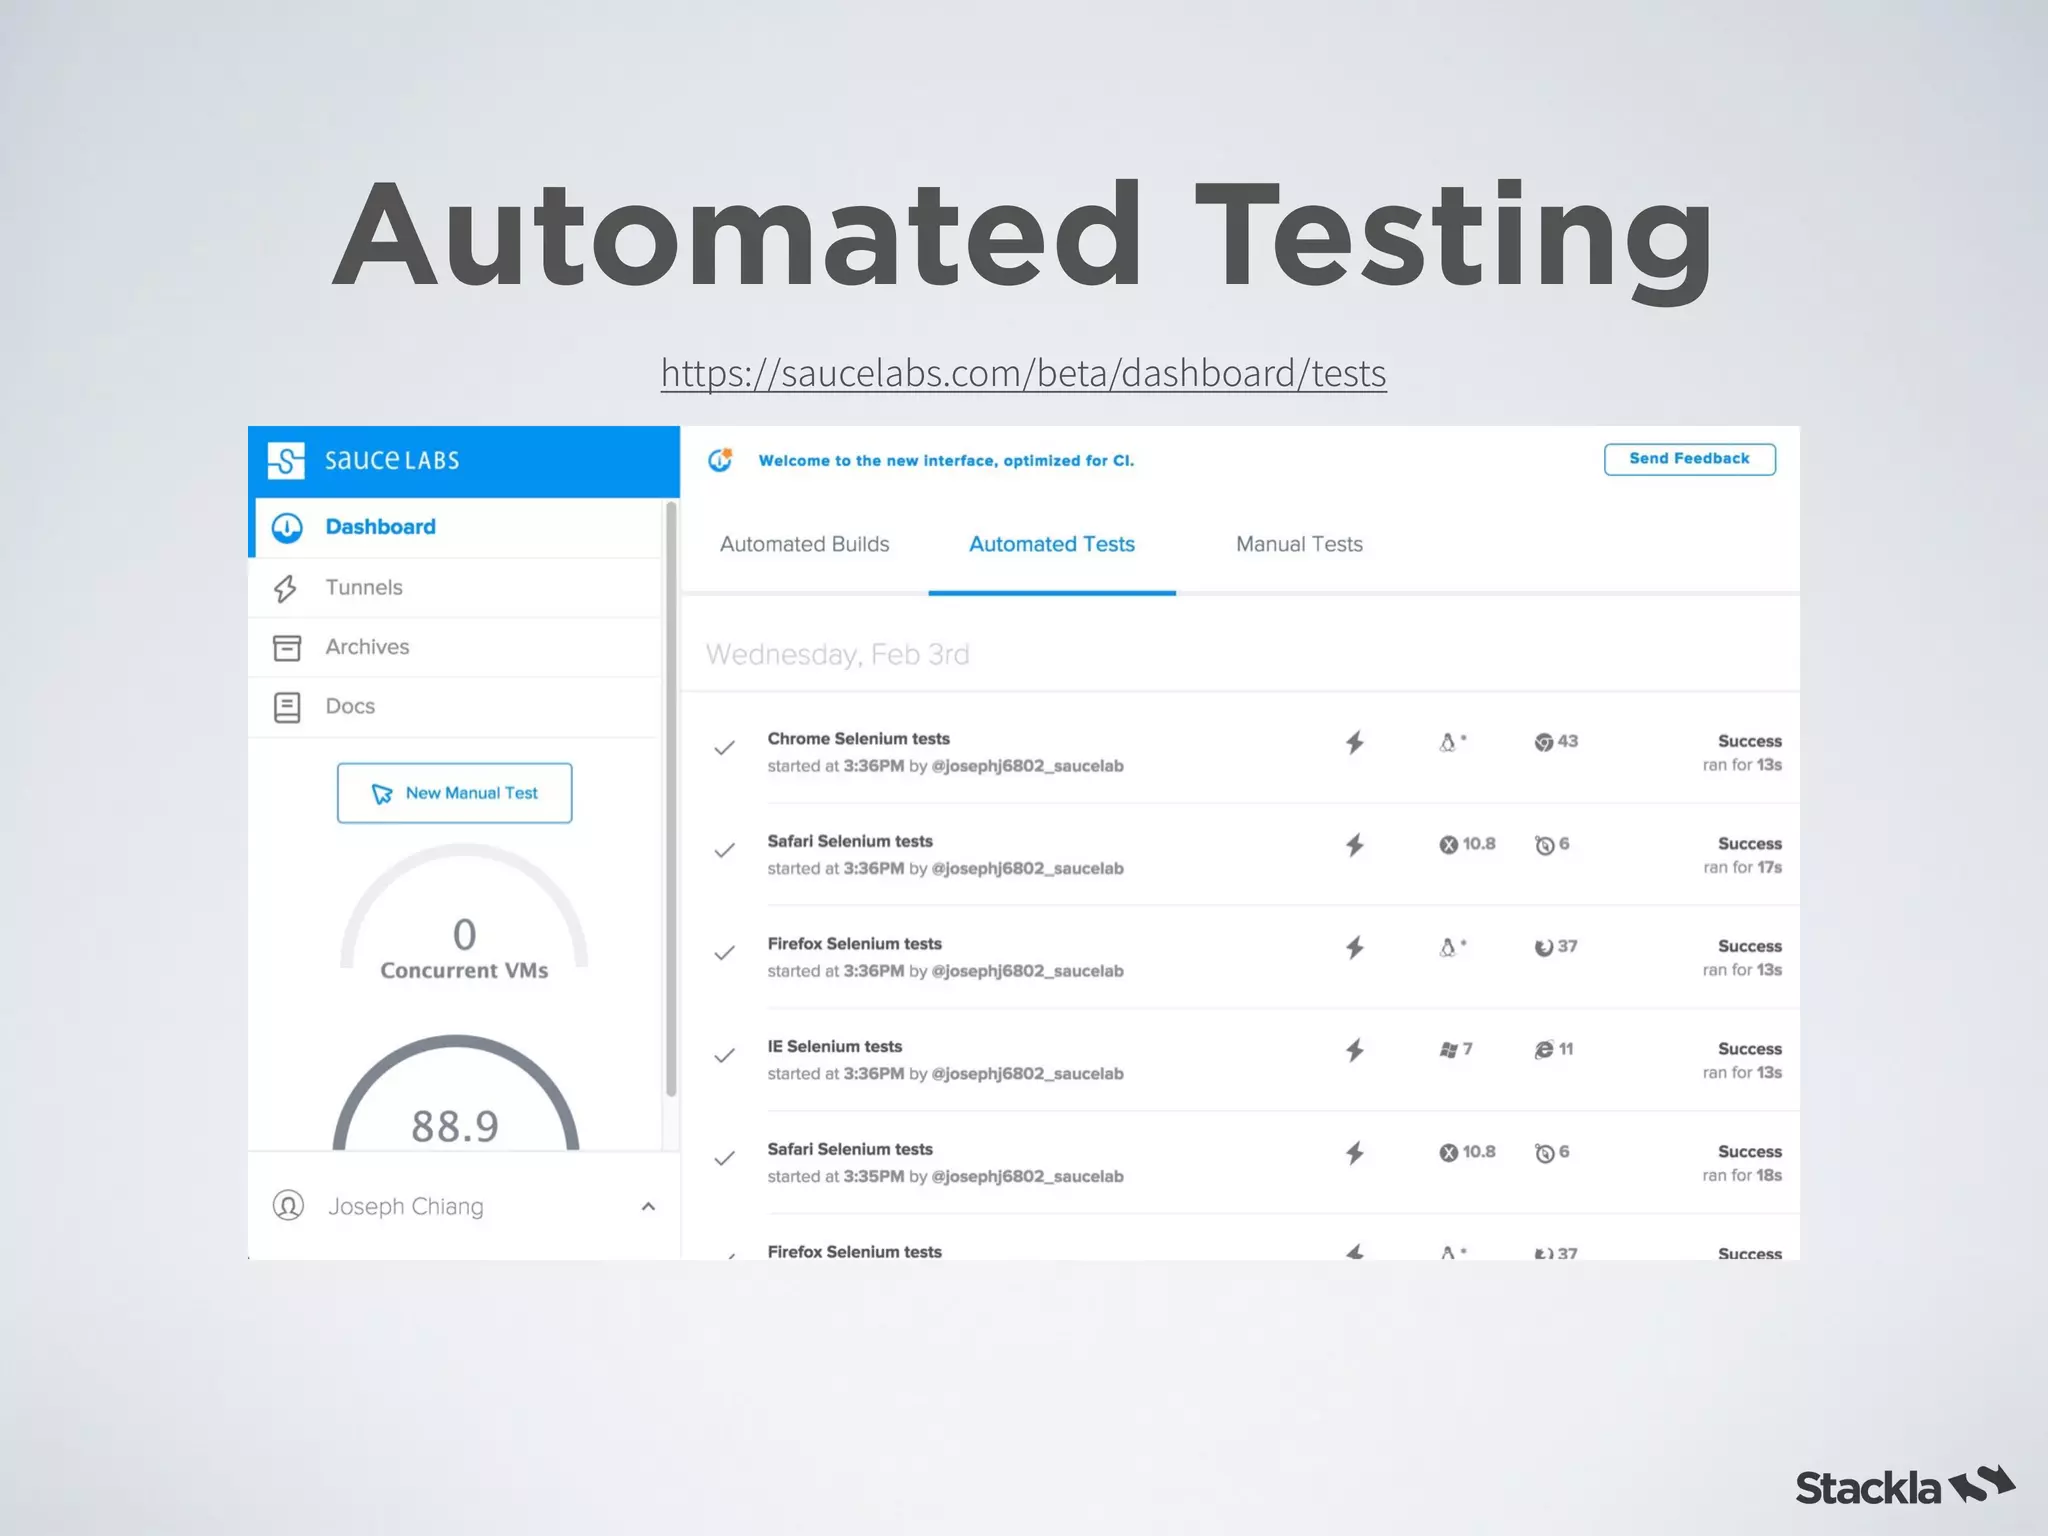This screenshot has height=1536, width=2048.
Task: Click the Joseph Chiang user avatar icon
Action: click(x=288, y=1206)
